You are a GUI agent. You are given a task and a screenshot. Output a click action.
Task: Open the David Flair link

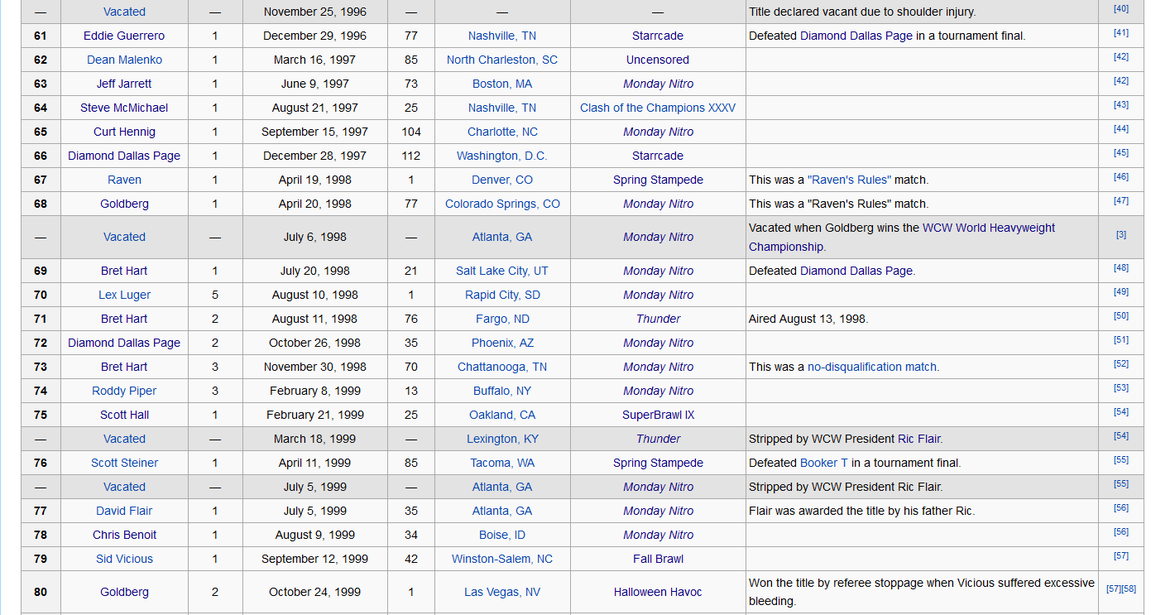click(124, 511)
